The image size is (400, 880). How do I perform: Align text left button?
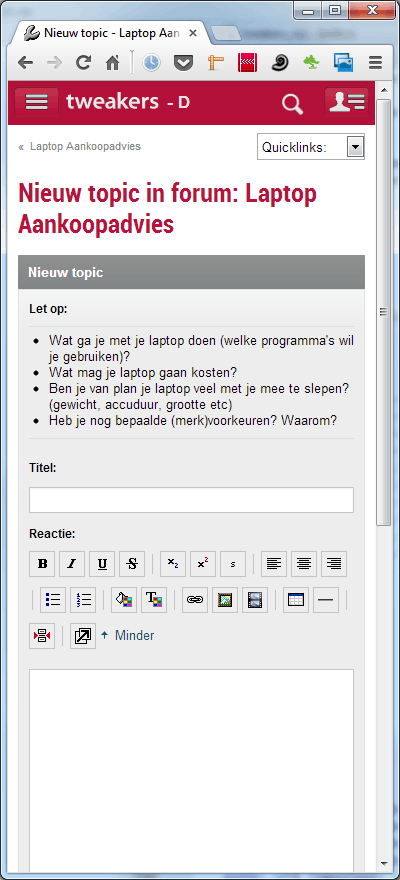tap(274, 564)
